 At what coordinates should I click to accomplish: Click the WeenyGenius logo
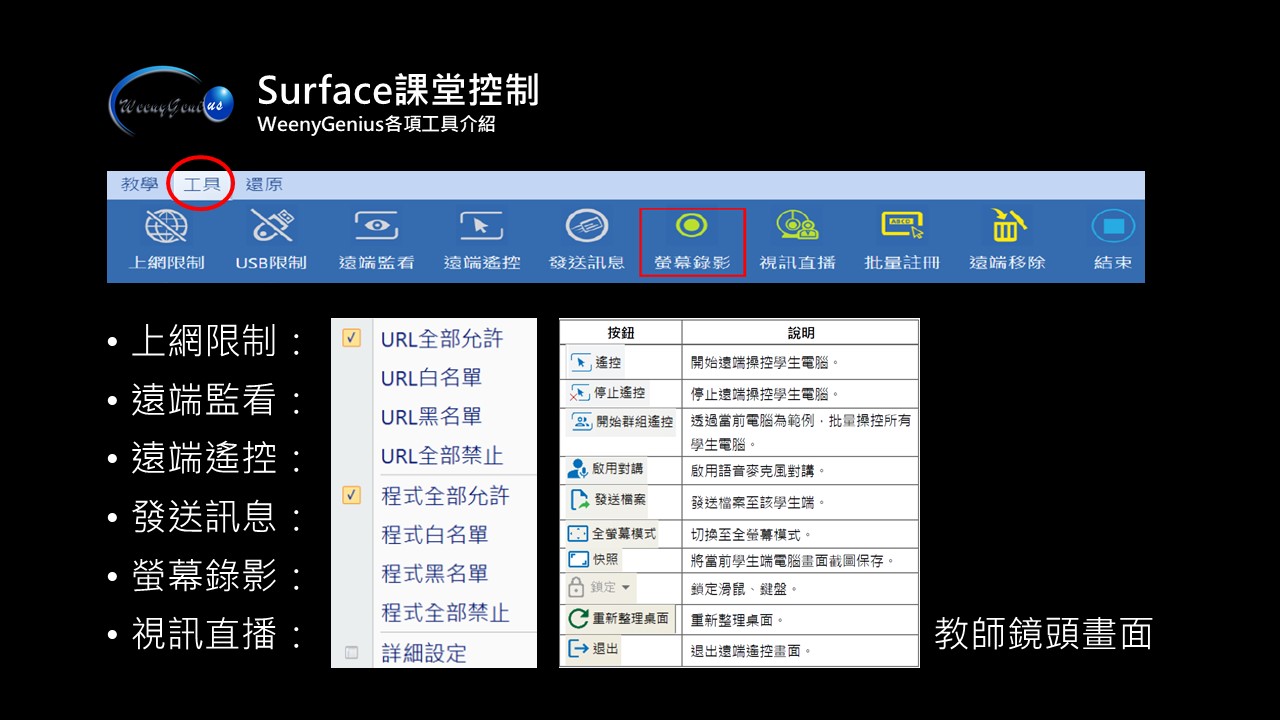(171, 102)
